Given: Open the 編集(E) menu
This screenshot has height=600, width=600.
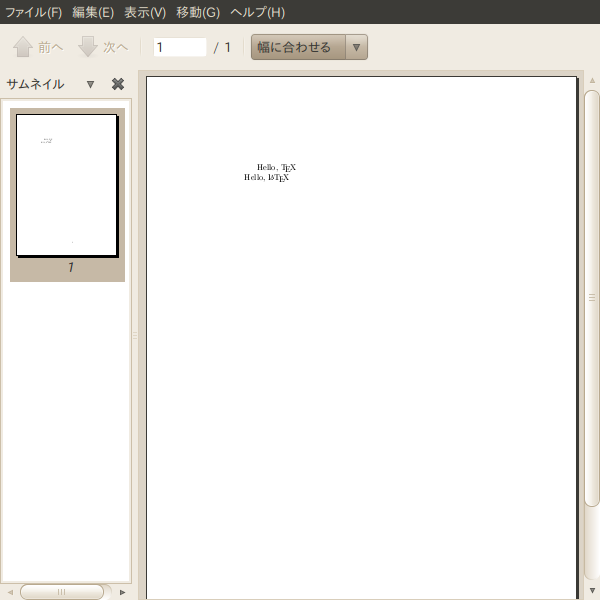Looking at the screenshot, I should [x=93, y=12].
